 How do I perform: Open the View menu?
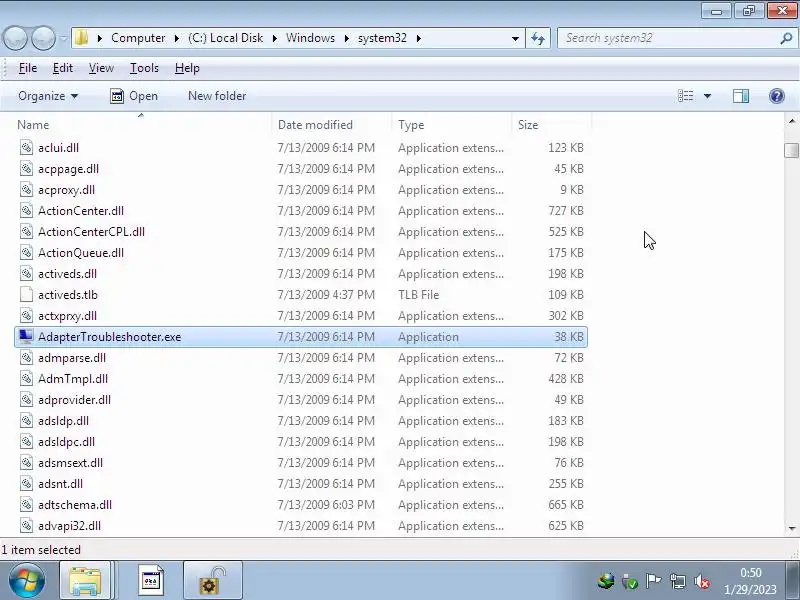[x=101, y=68]
